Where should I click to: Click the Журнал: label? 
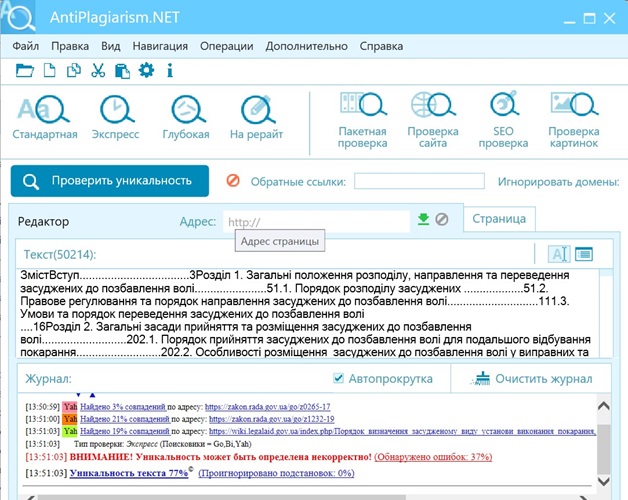tap(48, 379)
